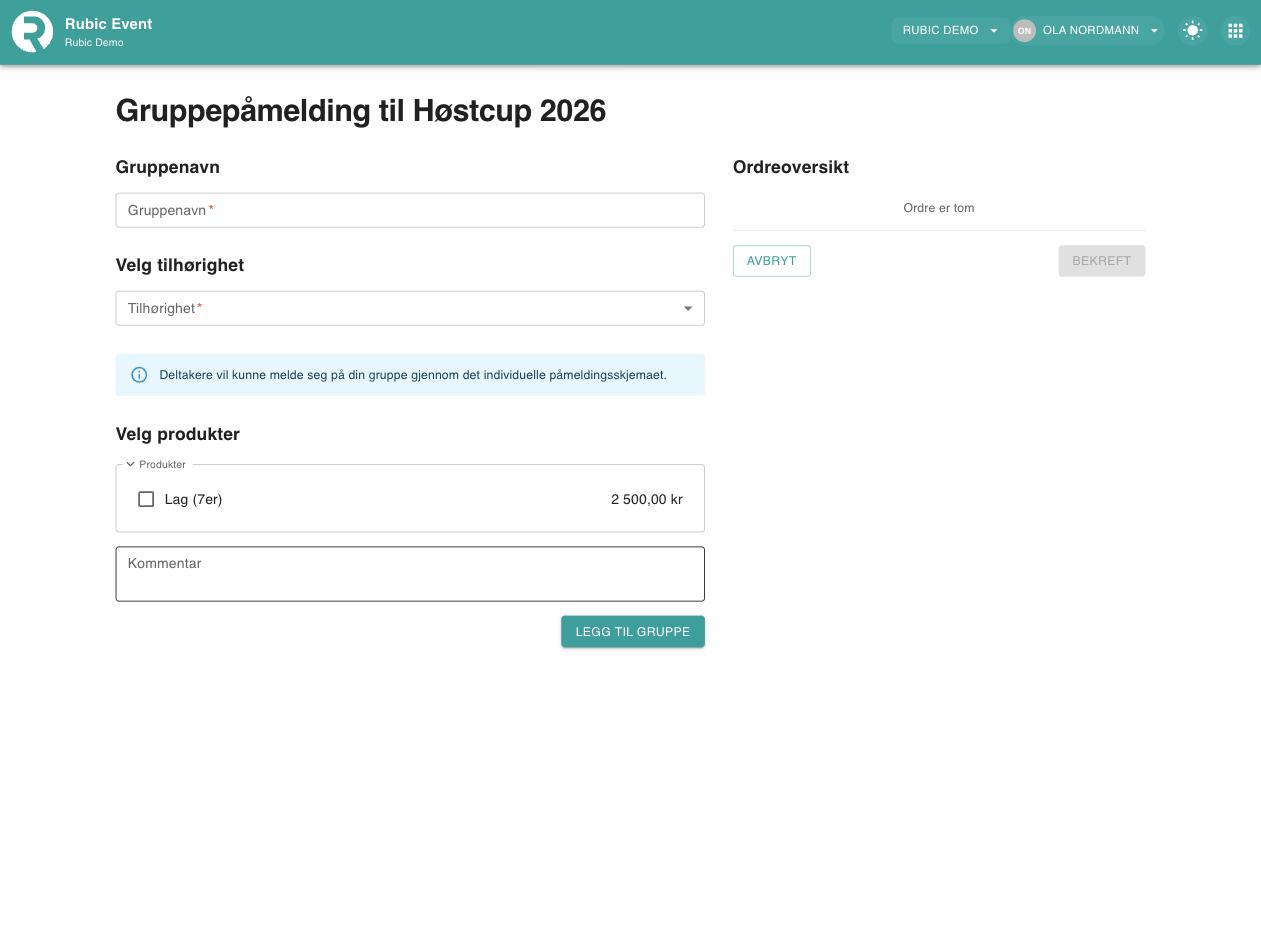Click the Velg produkter heading

pyautogui.click(x=178, y=434)
